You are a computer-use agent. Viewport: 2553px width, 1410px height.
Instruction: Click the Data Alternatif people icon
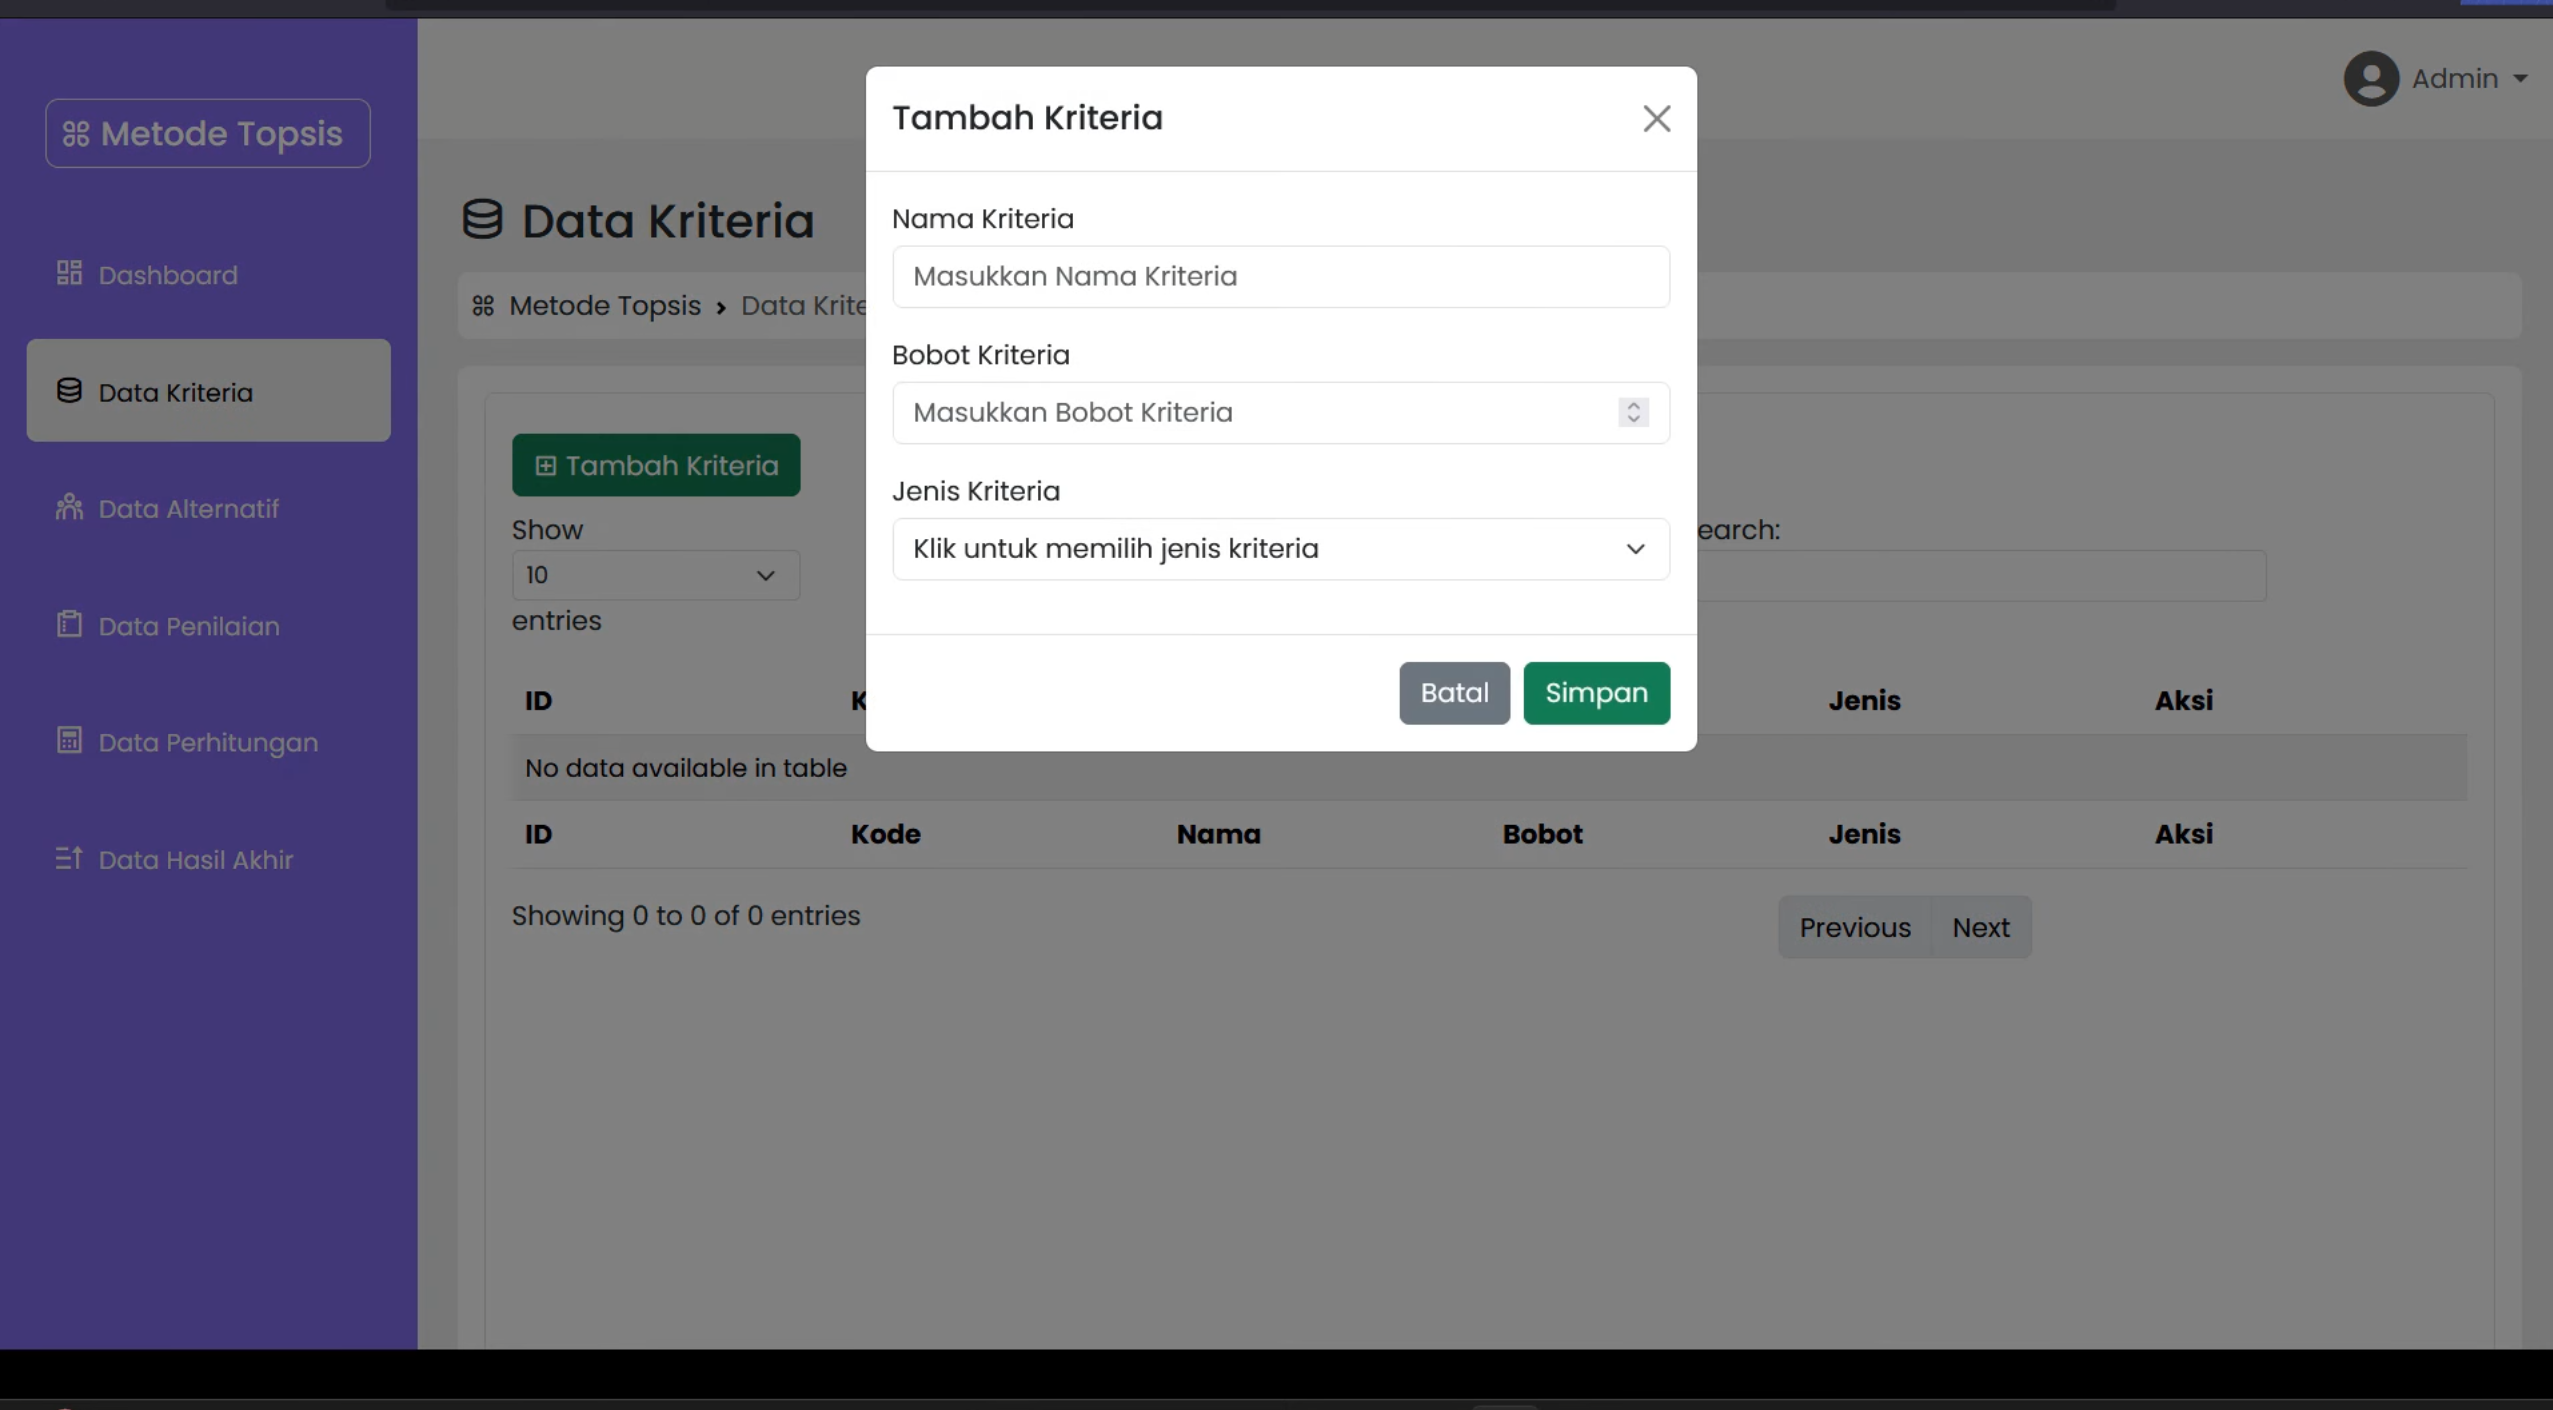tap(69, 507)
